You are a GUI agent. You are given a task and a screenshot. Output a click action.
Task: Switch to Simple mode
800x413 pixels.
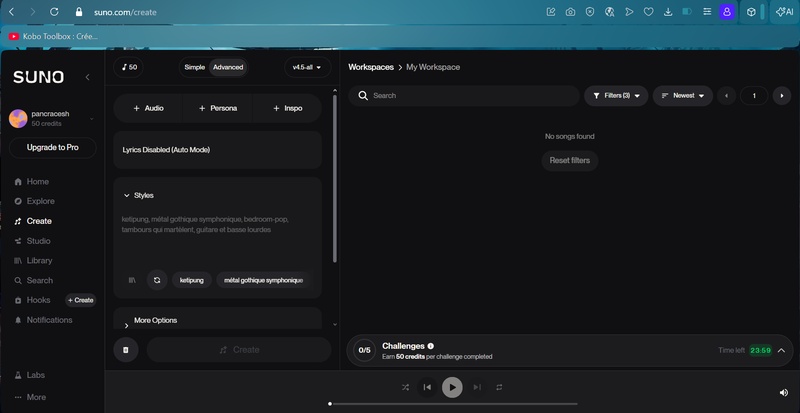[194, 67]
